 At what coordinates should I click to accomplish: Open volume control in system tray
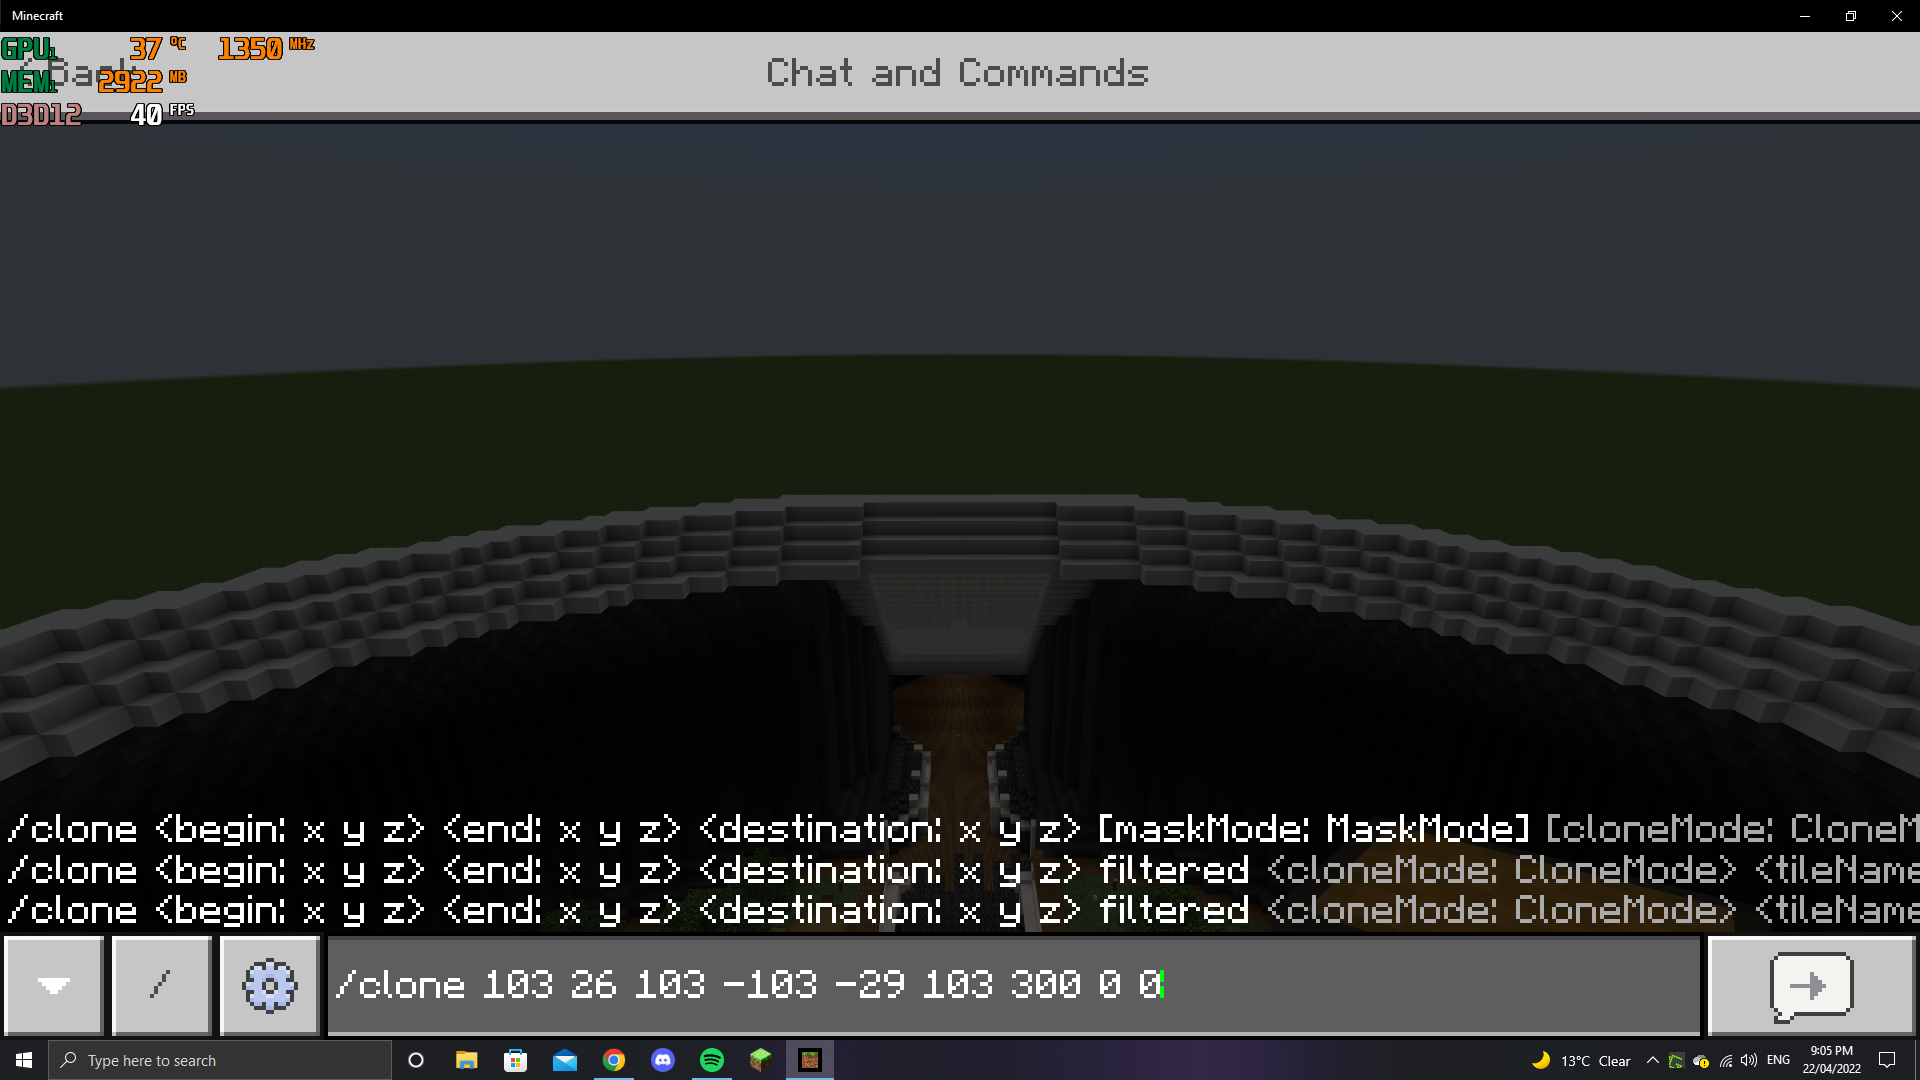point(1749,1060)
